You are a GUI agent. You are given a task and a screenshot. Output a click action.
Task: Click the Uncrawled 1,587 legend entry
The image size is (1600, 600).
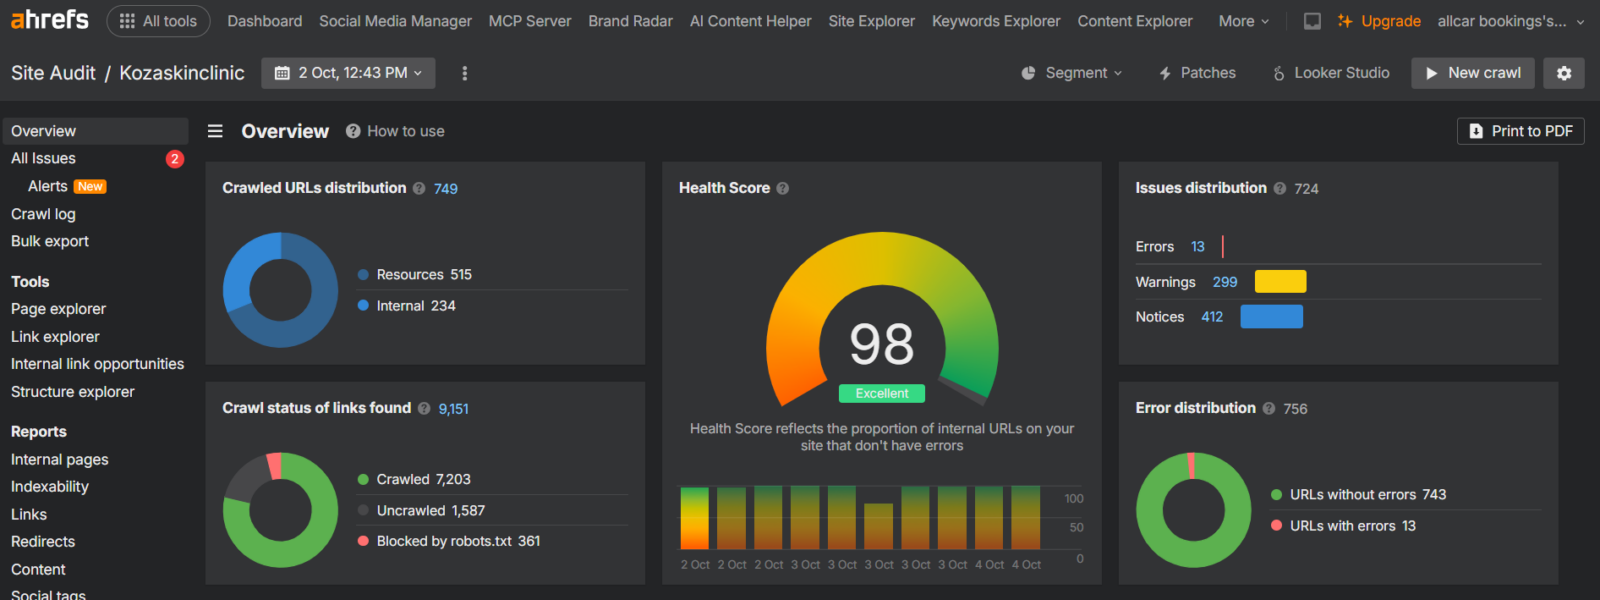click(x=421, y=511)
